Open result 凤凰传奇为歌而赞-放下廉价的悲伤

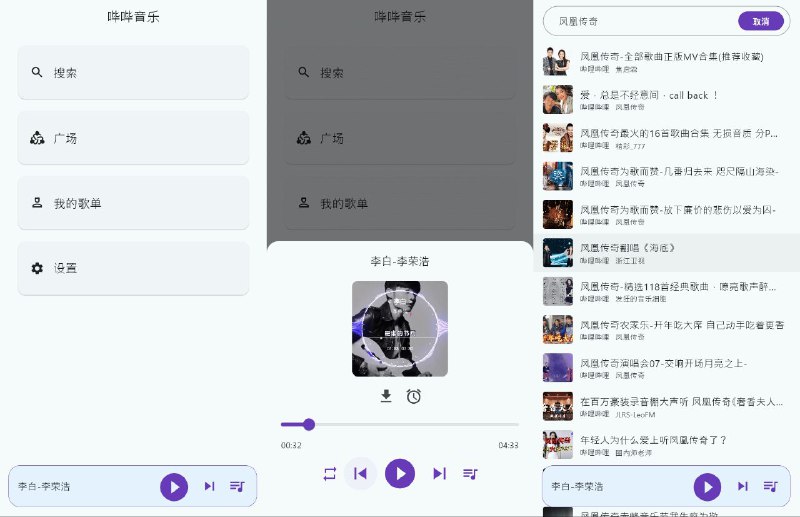[x=666, y=214]
